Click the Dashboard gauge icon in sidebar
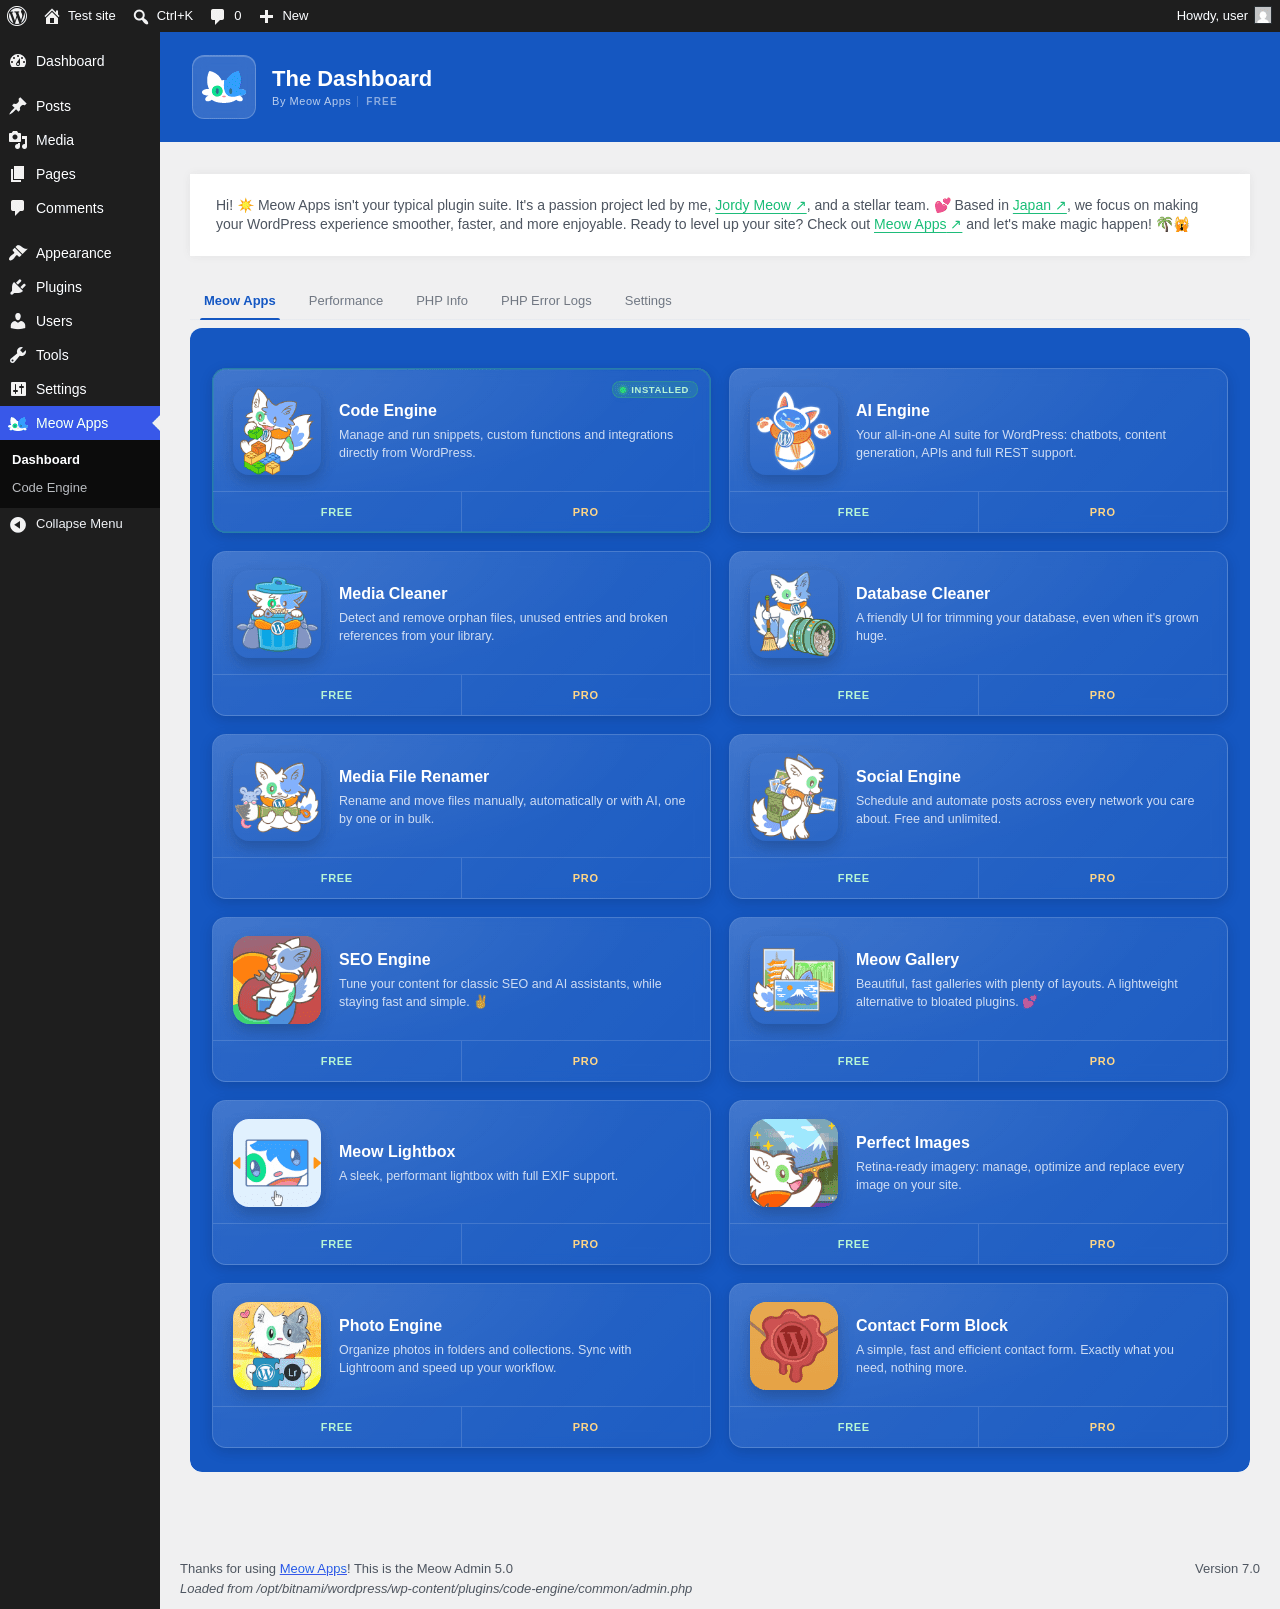 [18, 61]
